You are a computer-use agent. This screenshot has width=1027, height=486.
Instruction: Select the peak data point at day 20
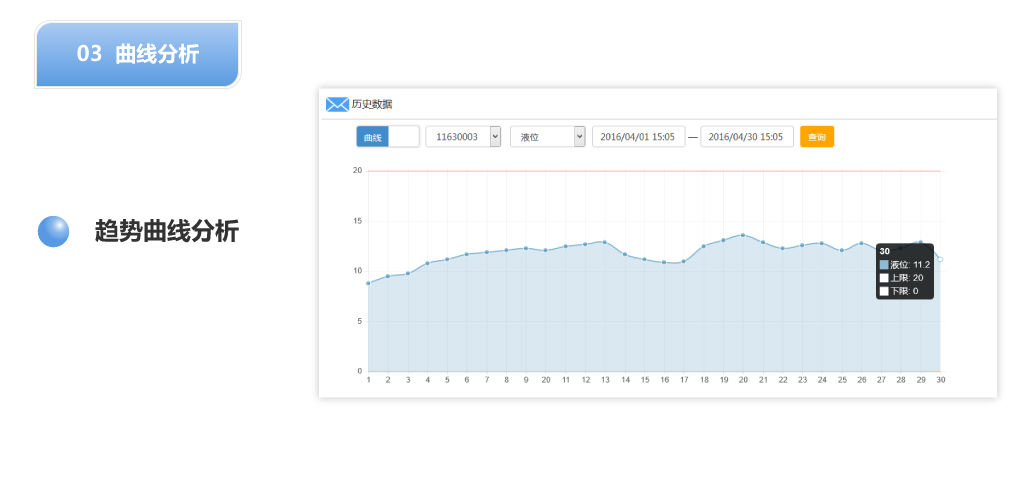[742, 235]
